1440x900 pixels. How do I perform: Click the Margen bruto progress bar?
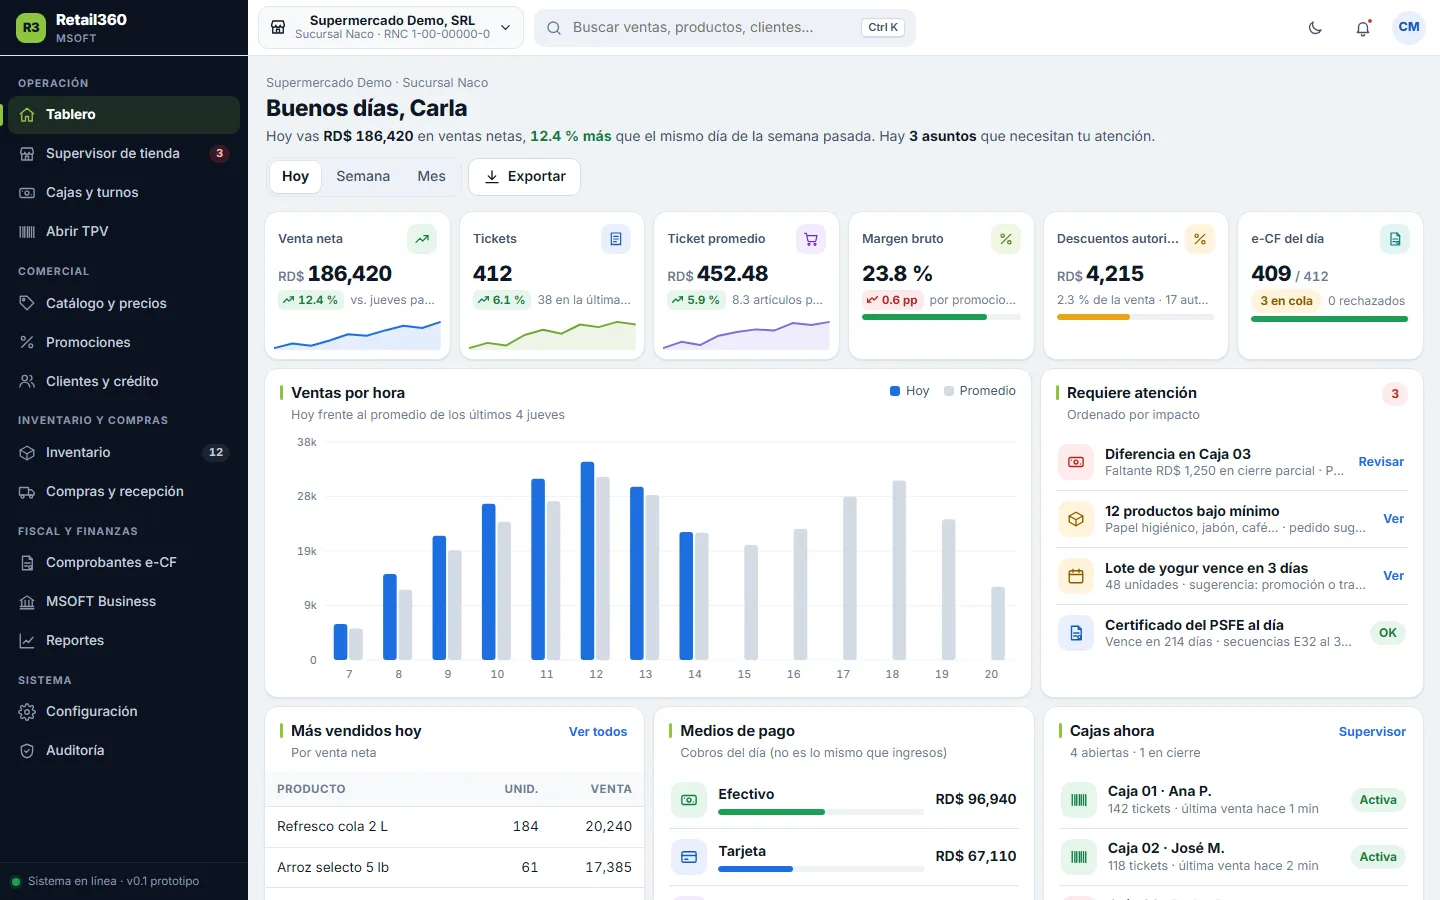tap(941, 317)
